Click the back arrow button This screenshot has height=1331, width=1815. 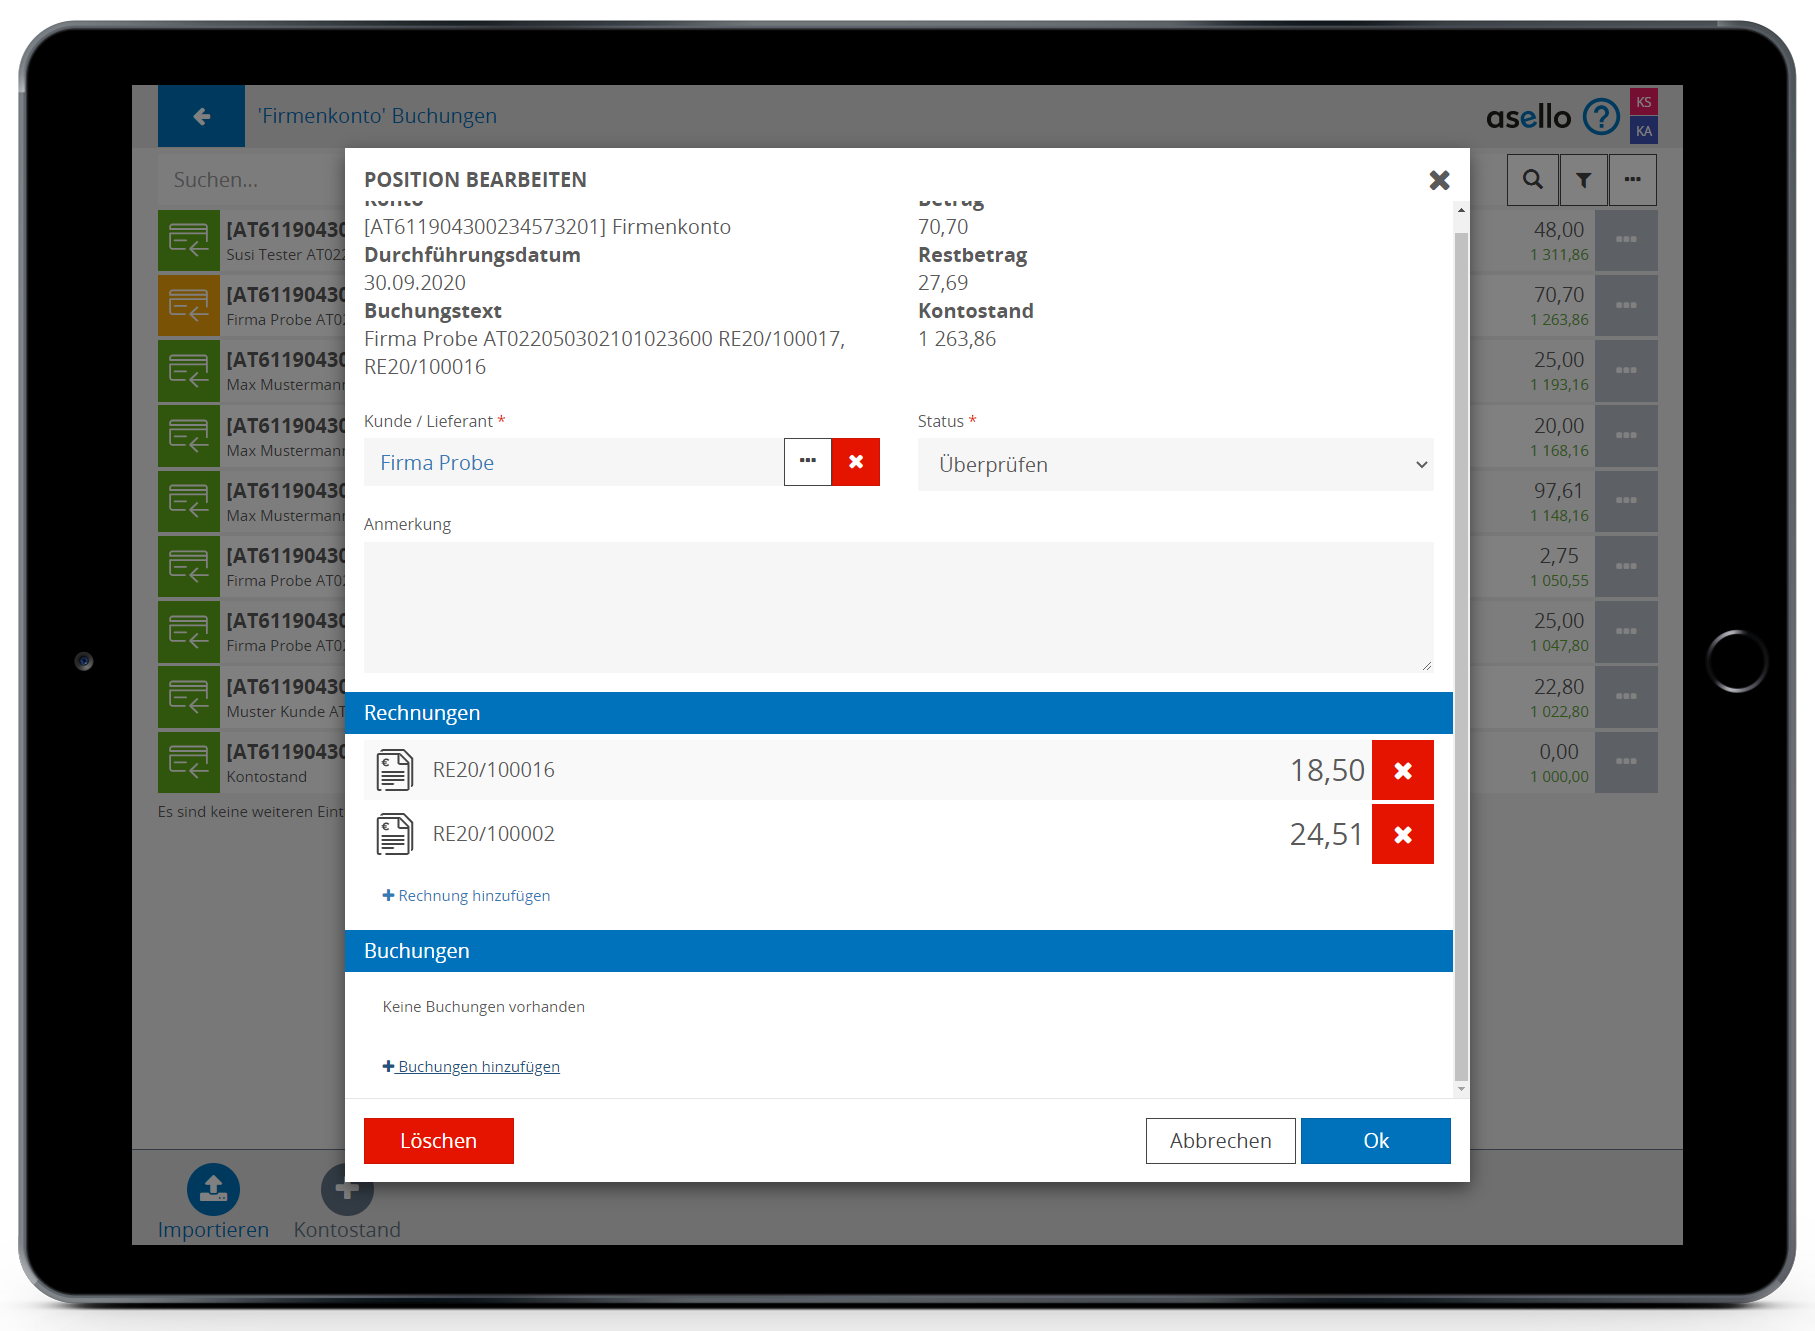point(201,116)
